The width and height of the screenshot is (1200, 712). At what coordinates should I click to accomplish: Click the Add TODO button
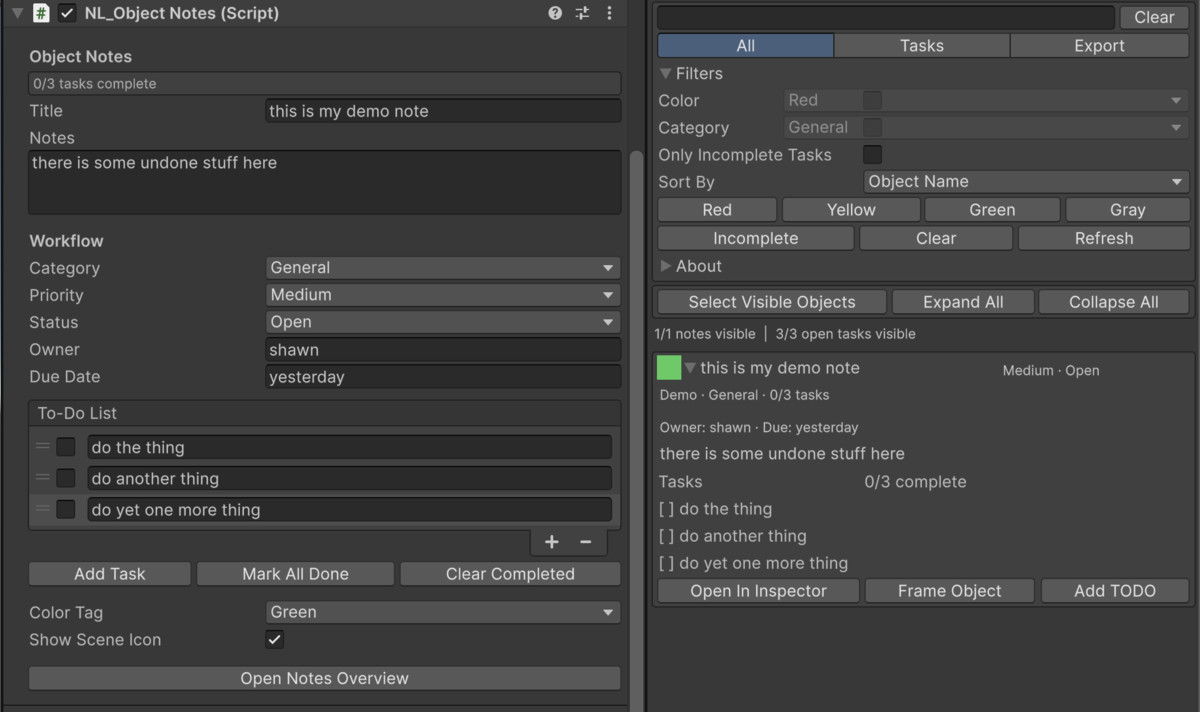pyautogui.click(x=1115, y=591)
